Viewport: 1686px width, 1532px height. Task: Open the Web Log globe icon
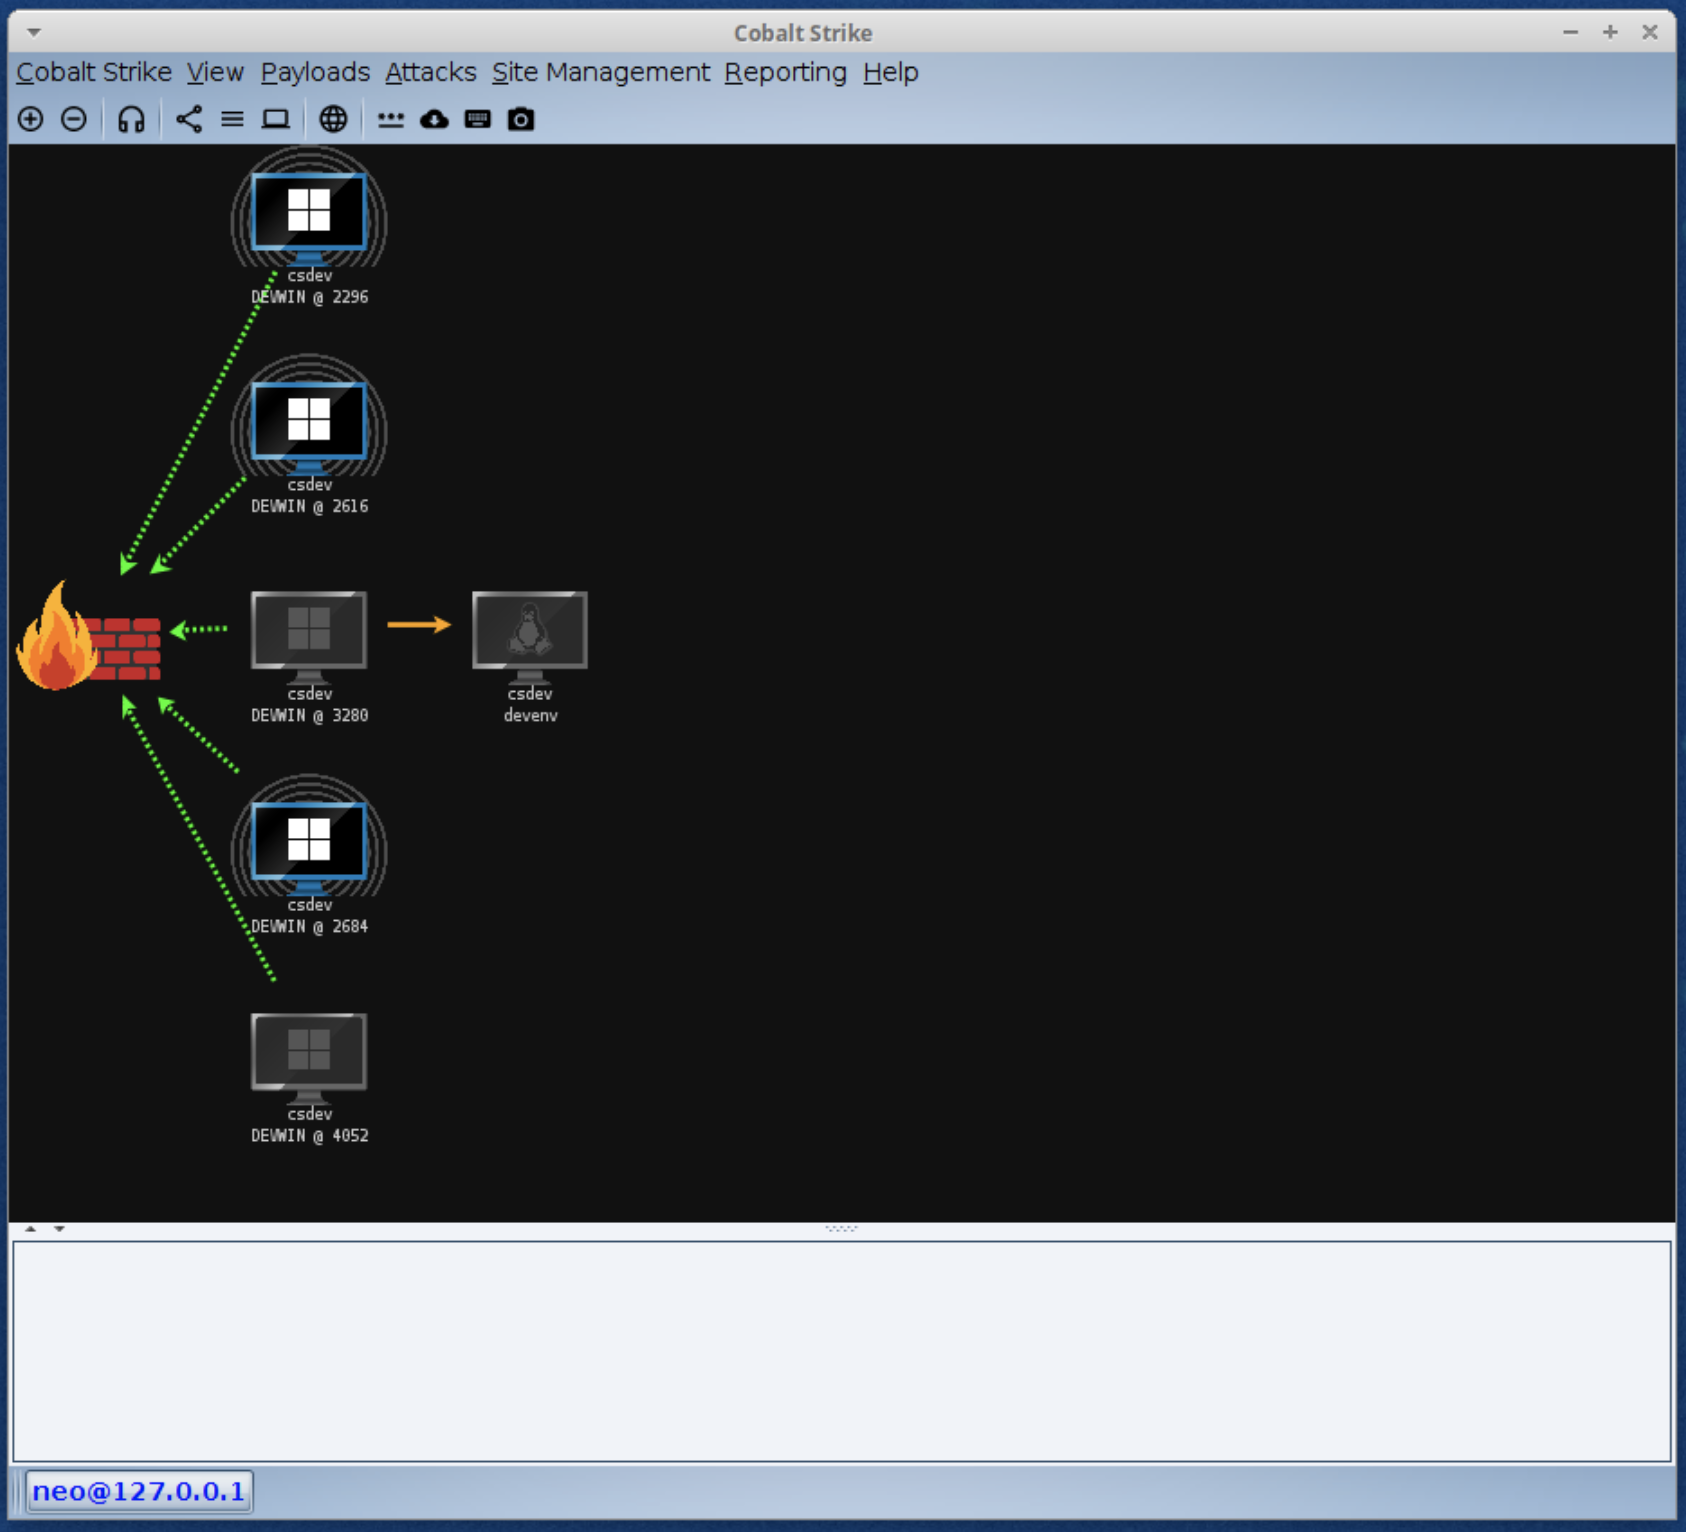coord(333,119)
